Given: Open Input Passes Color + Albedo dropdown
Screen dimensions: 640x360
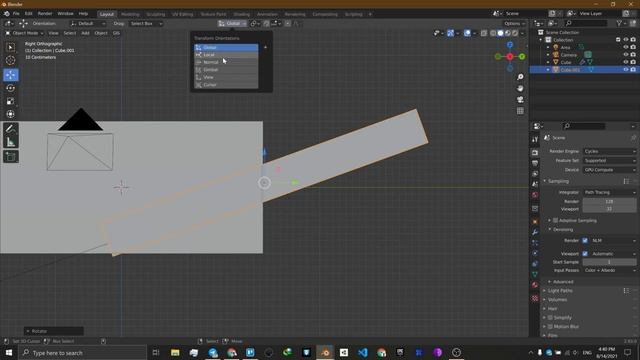Looking at the screenshot, I should pos(609,270).
